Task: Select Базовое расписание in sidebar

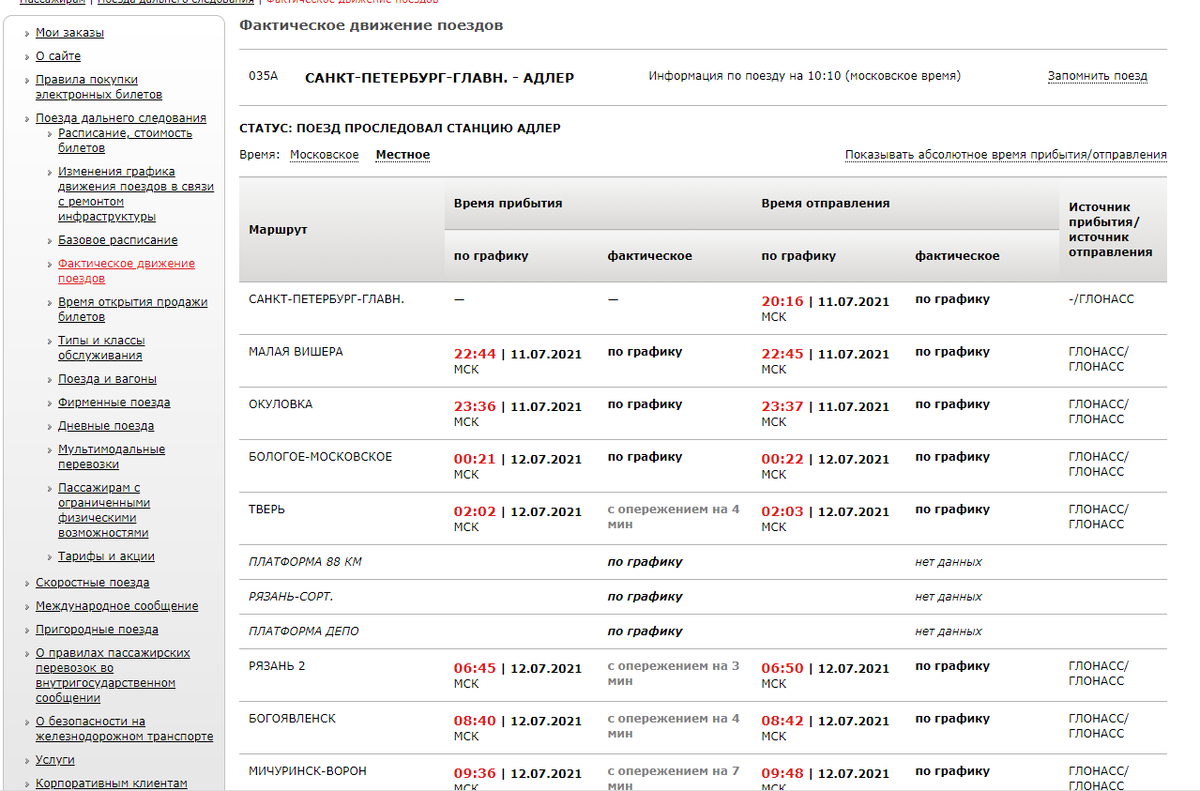Action: pos(118,240)
